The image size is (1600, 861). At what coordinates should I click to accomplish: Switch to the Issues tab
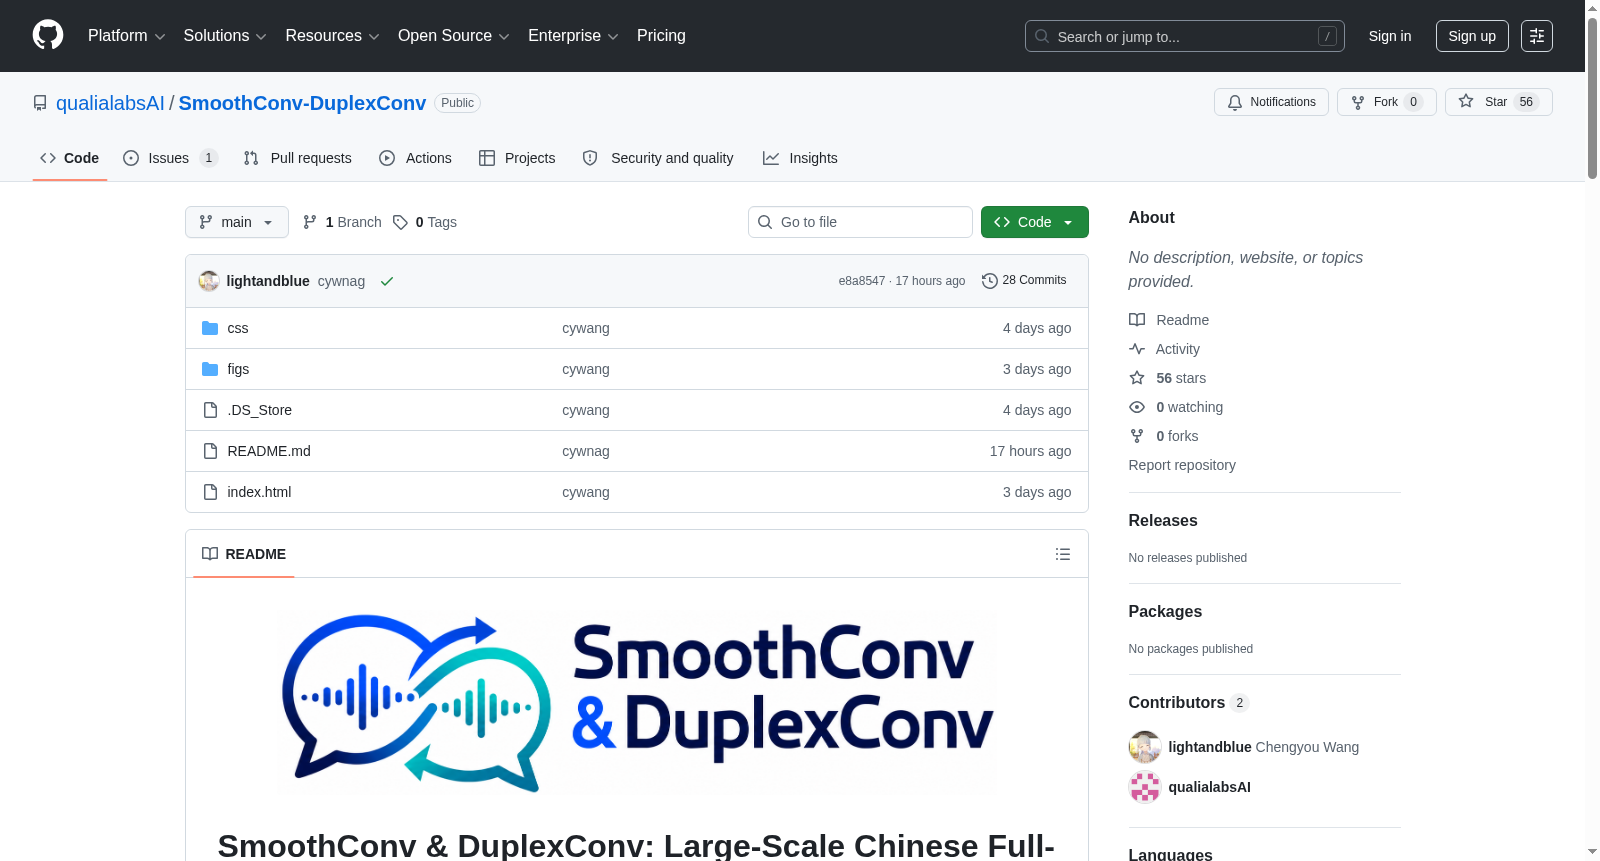(x=170, y=158)
